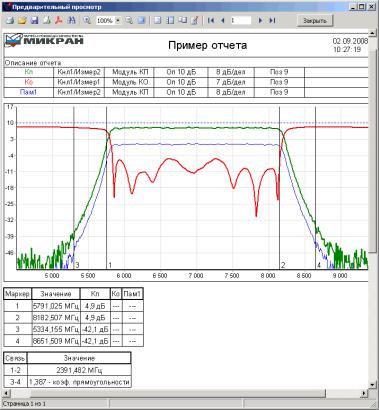Click the vertical scrollbar up arrow
Viewport: 379px width, 410px height.
point(373,33)
